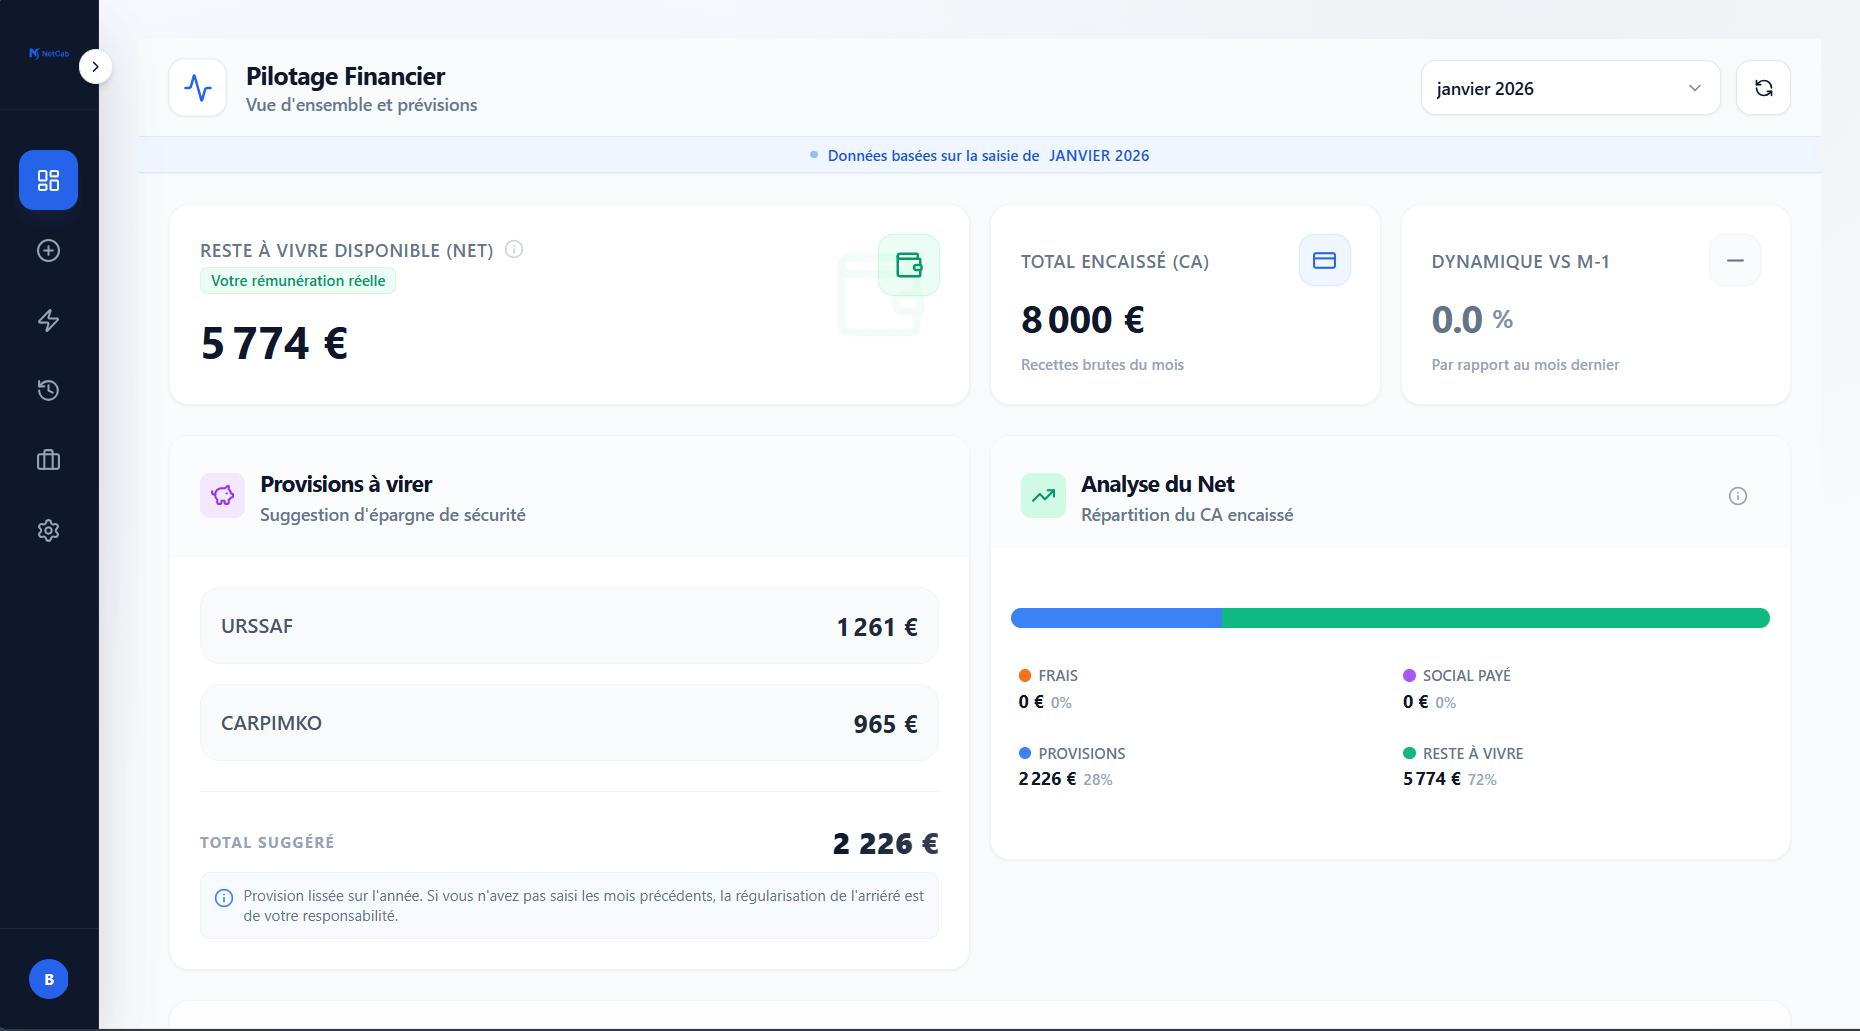This screenshot has width=1860, height=1031.
Task: Open settings via the gear icon
Action: coord(48,530)
